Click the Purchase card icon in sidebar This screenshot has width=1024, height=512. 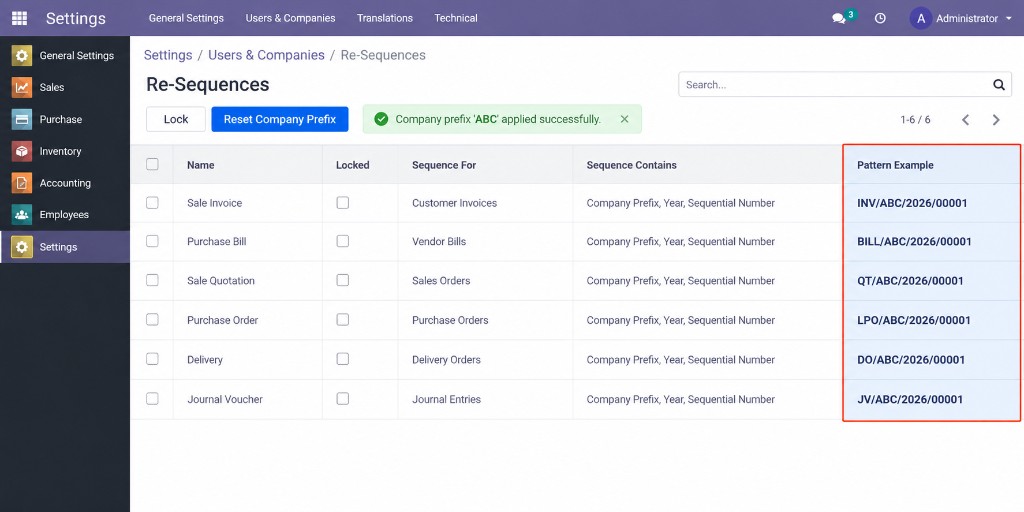22,119
